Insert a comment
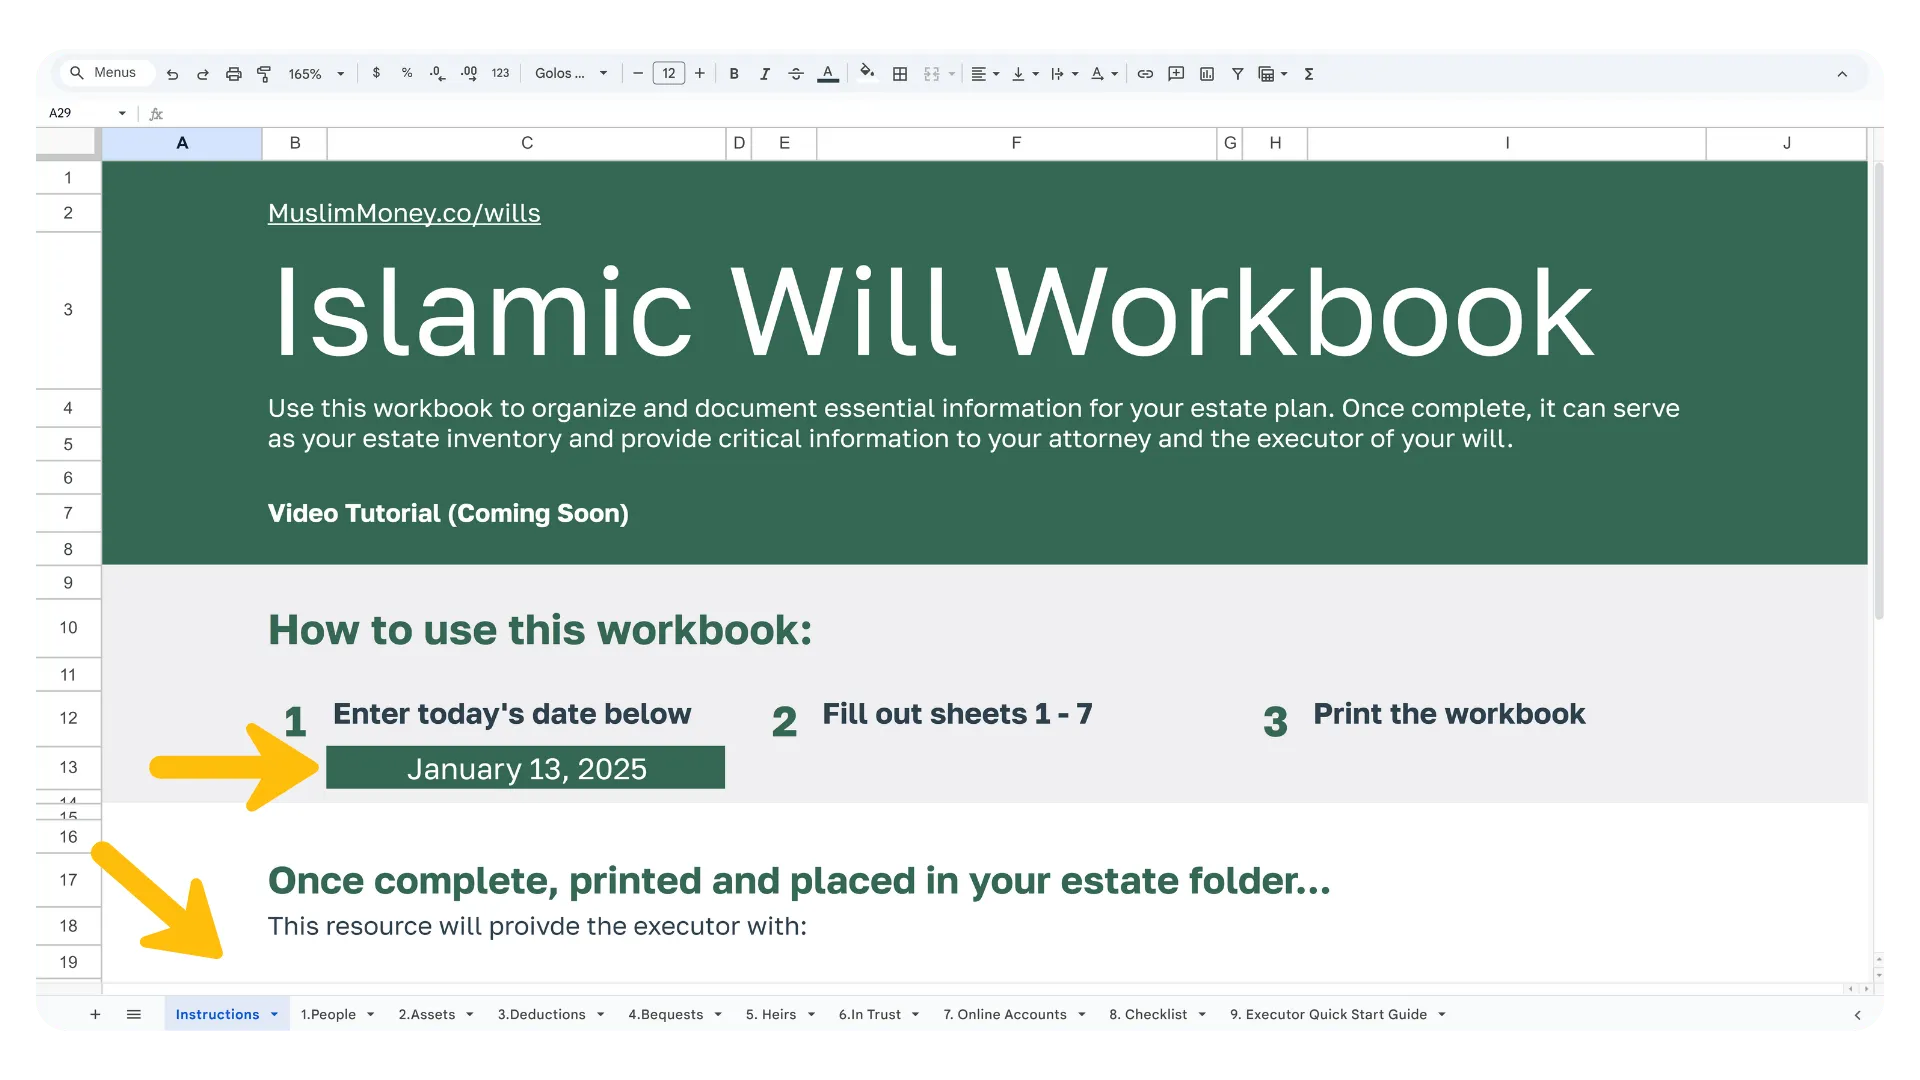This screenshot has width=1920, height=1080. click(x=1176, y=74)
